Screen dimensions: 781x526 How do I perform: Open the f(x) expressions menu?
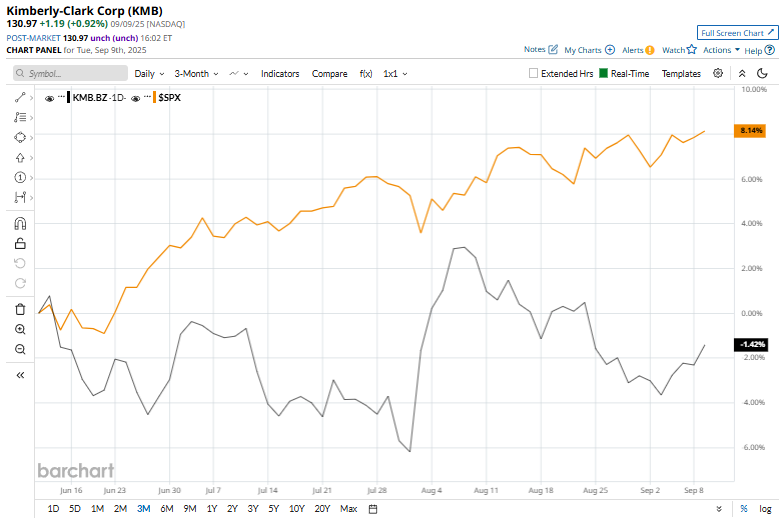(366, 74)
